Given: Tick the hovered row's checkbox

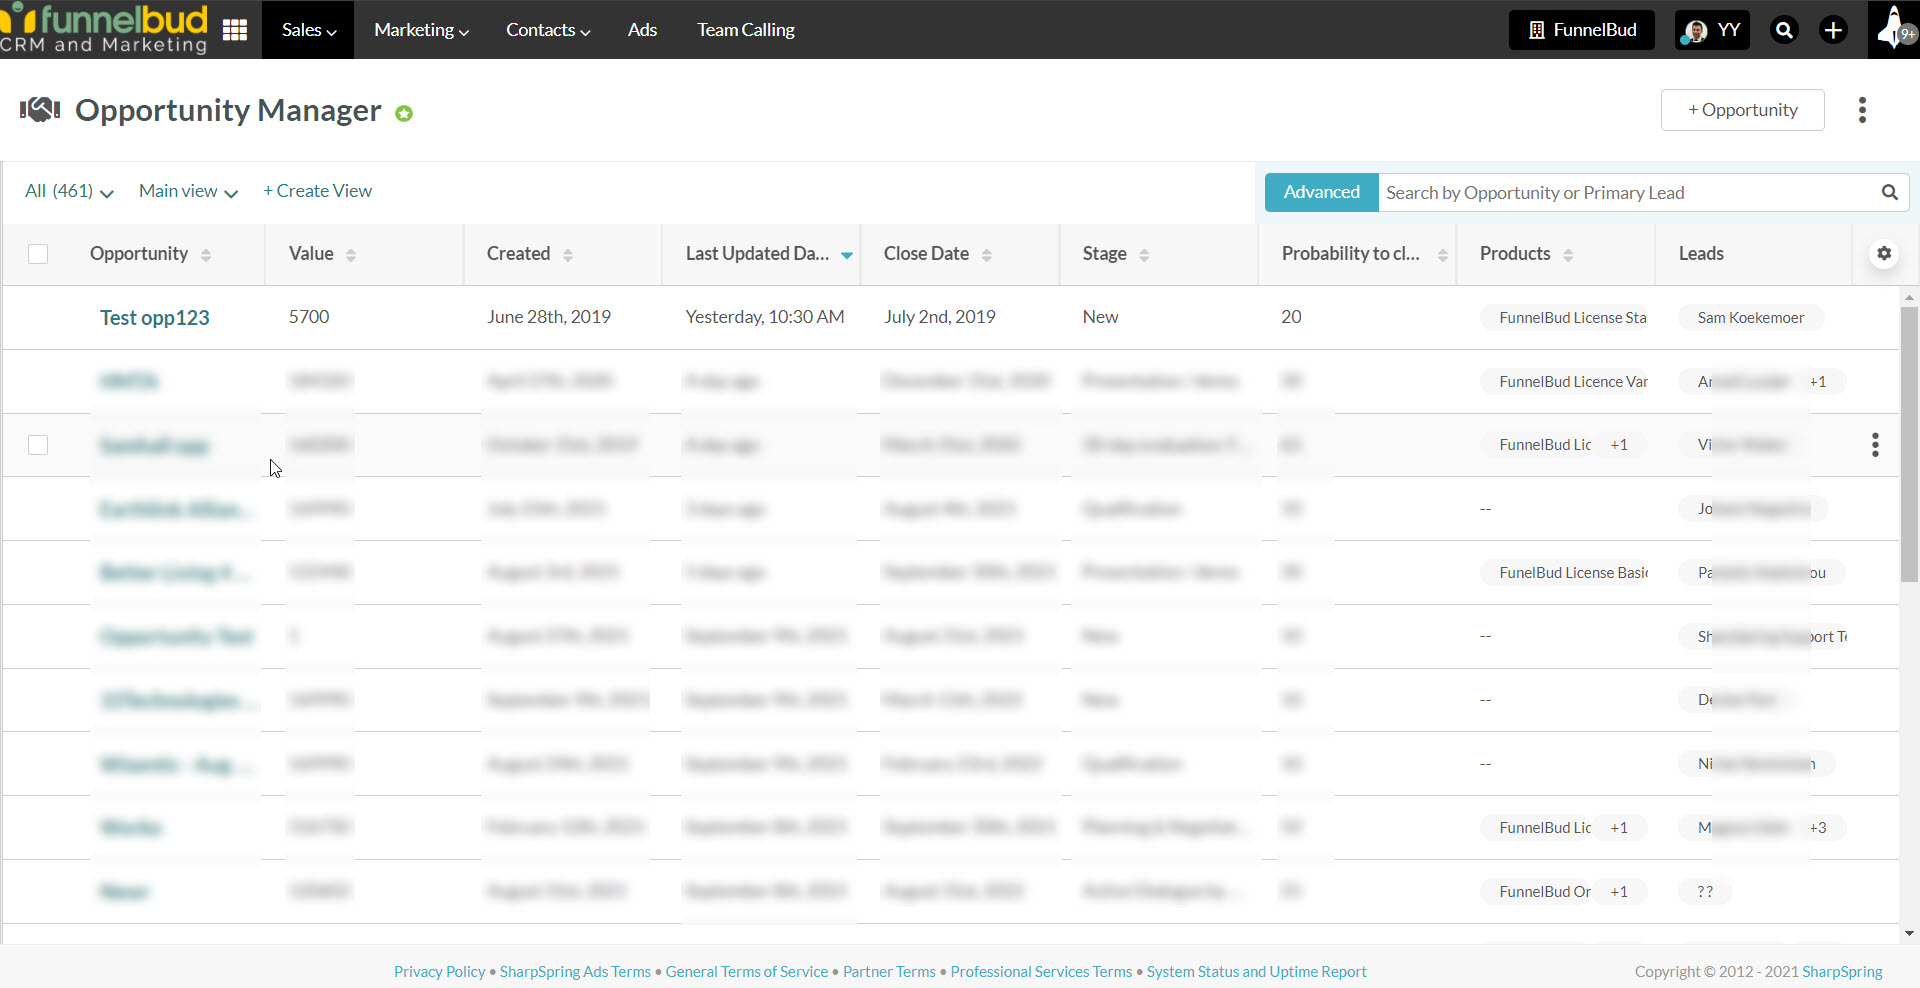Looking at the screenshot, I should [38, 445].
